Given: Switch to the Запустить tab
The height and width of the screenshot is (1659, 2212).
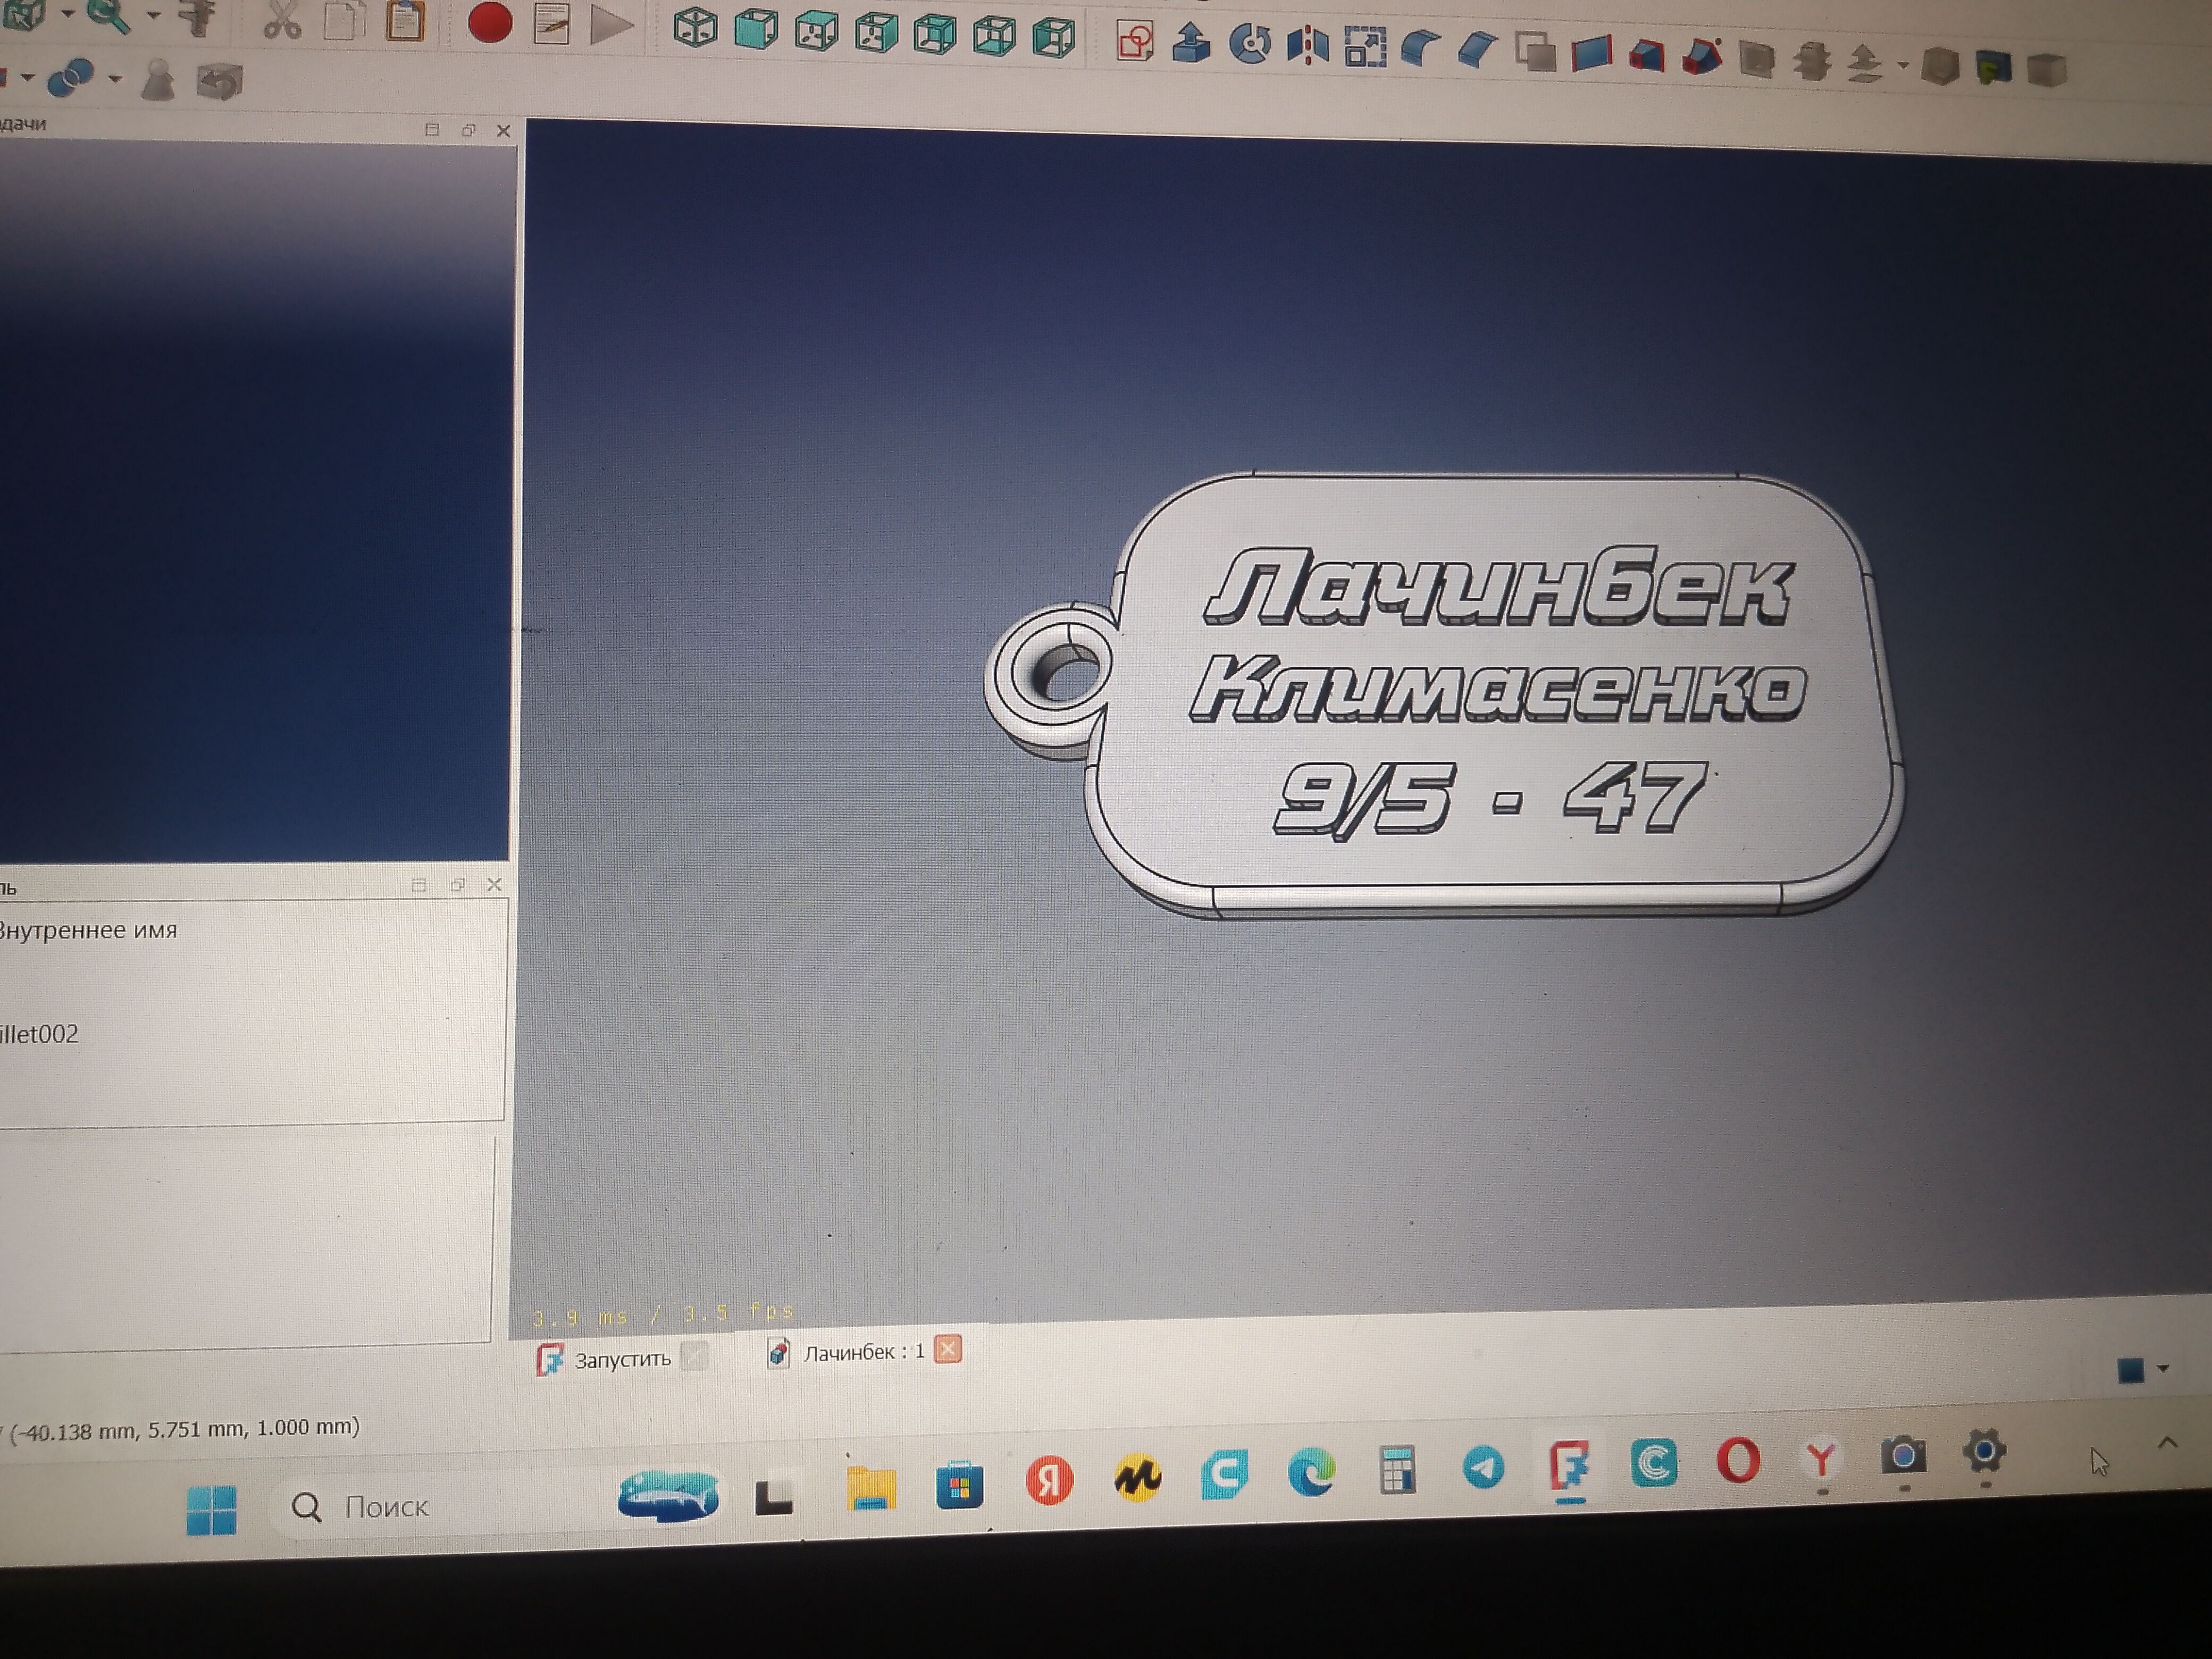Looking at the screenshot, I should (x=621, y=1359).
